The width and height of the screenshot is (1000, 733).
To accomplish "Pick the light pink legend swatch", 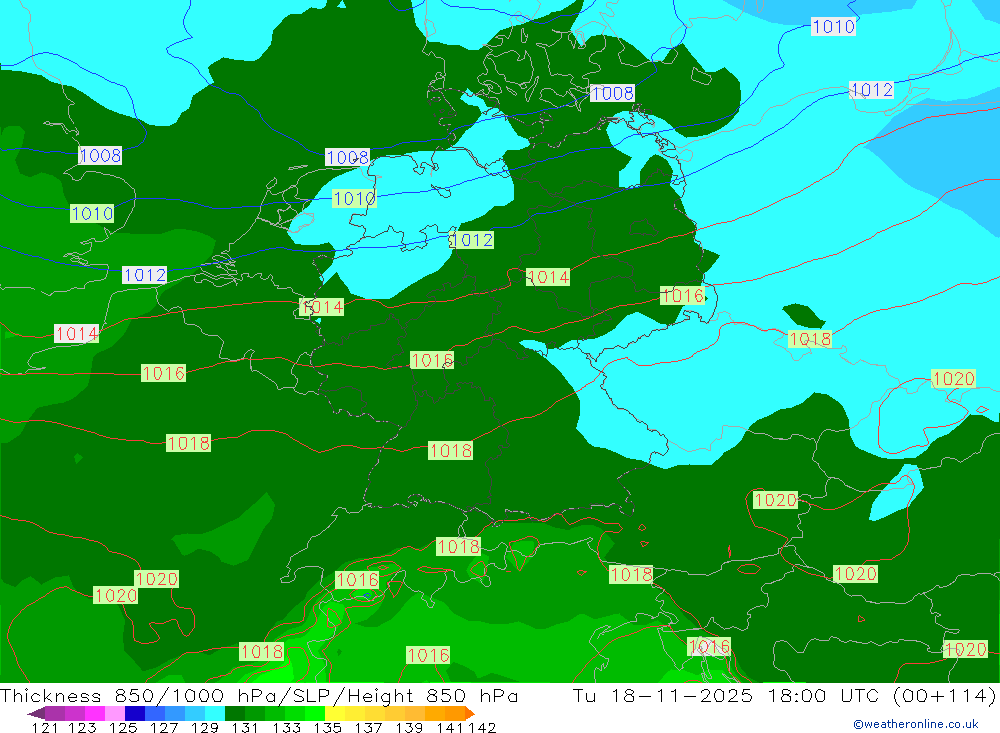I will click(115, 713).
